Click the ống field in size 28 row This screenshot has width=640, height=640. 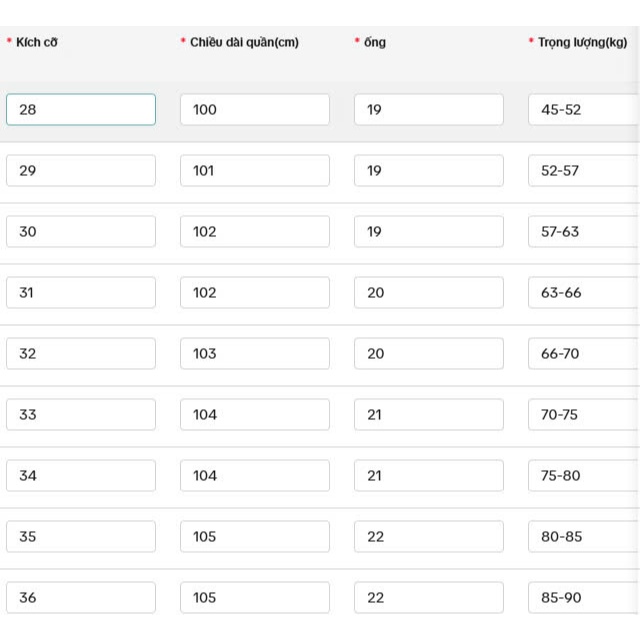[428, 109]
